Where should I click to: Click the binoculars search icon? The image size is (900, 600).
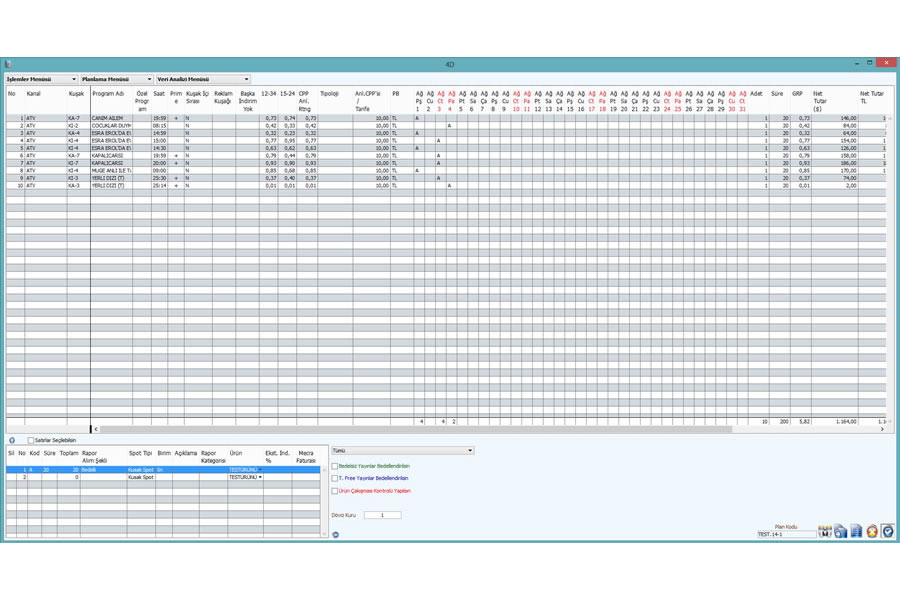coord(825,531)
